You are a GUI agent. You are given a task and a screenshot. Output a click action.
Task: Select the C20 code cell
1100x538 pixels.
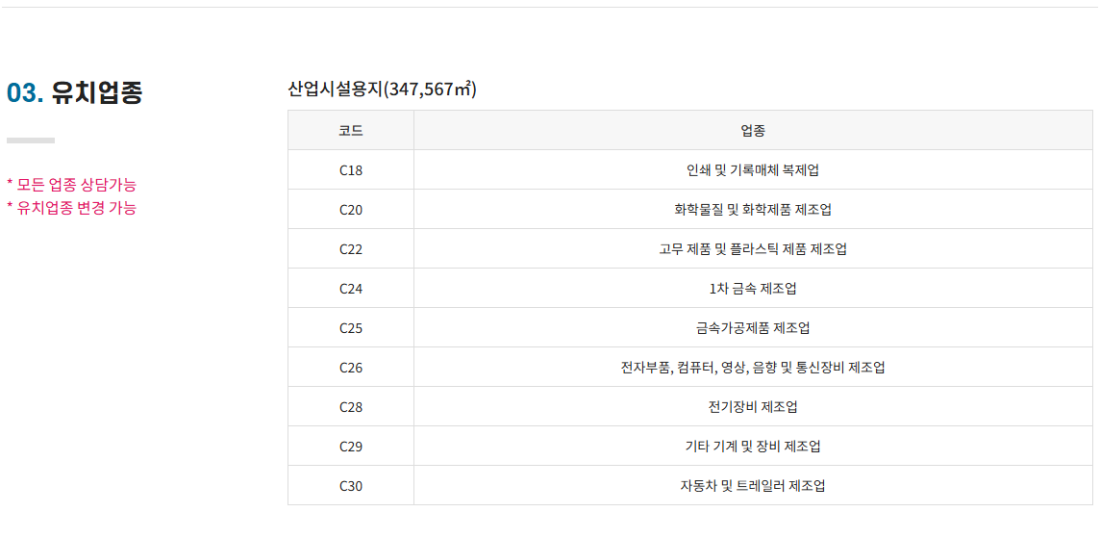click(x=351, y=209)
